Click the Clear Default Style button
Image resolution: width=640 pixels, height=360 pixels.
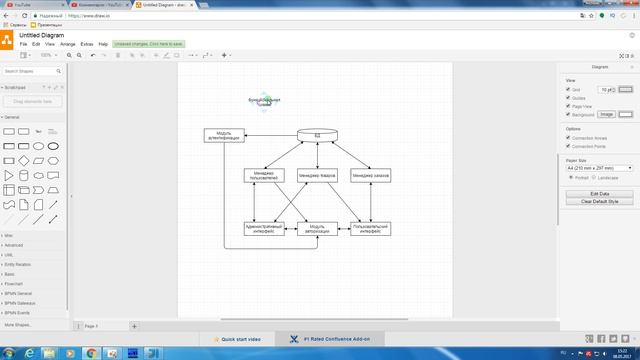pyautogui.click(x=599, y=202)
